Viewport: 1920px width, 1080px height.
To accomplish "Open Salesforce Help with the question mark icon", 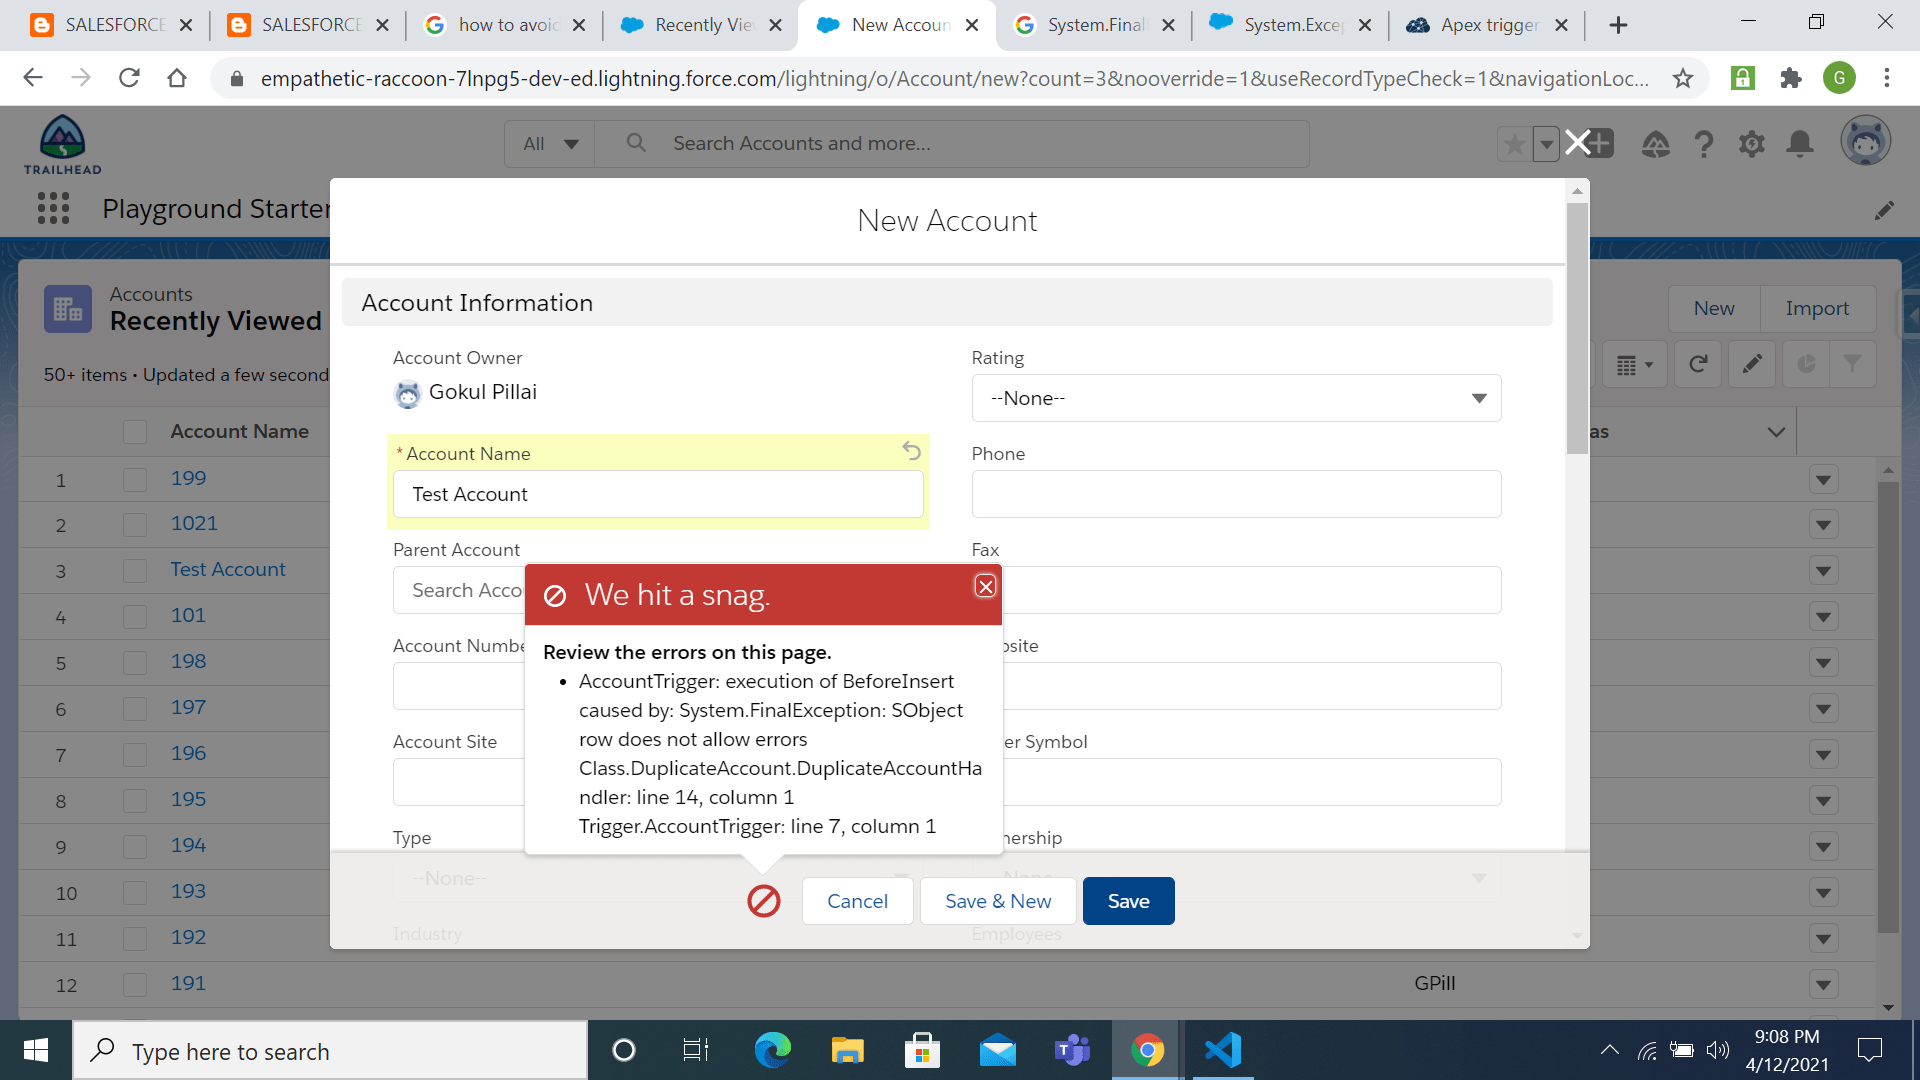I will (1704, 143).
